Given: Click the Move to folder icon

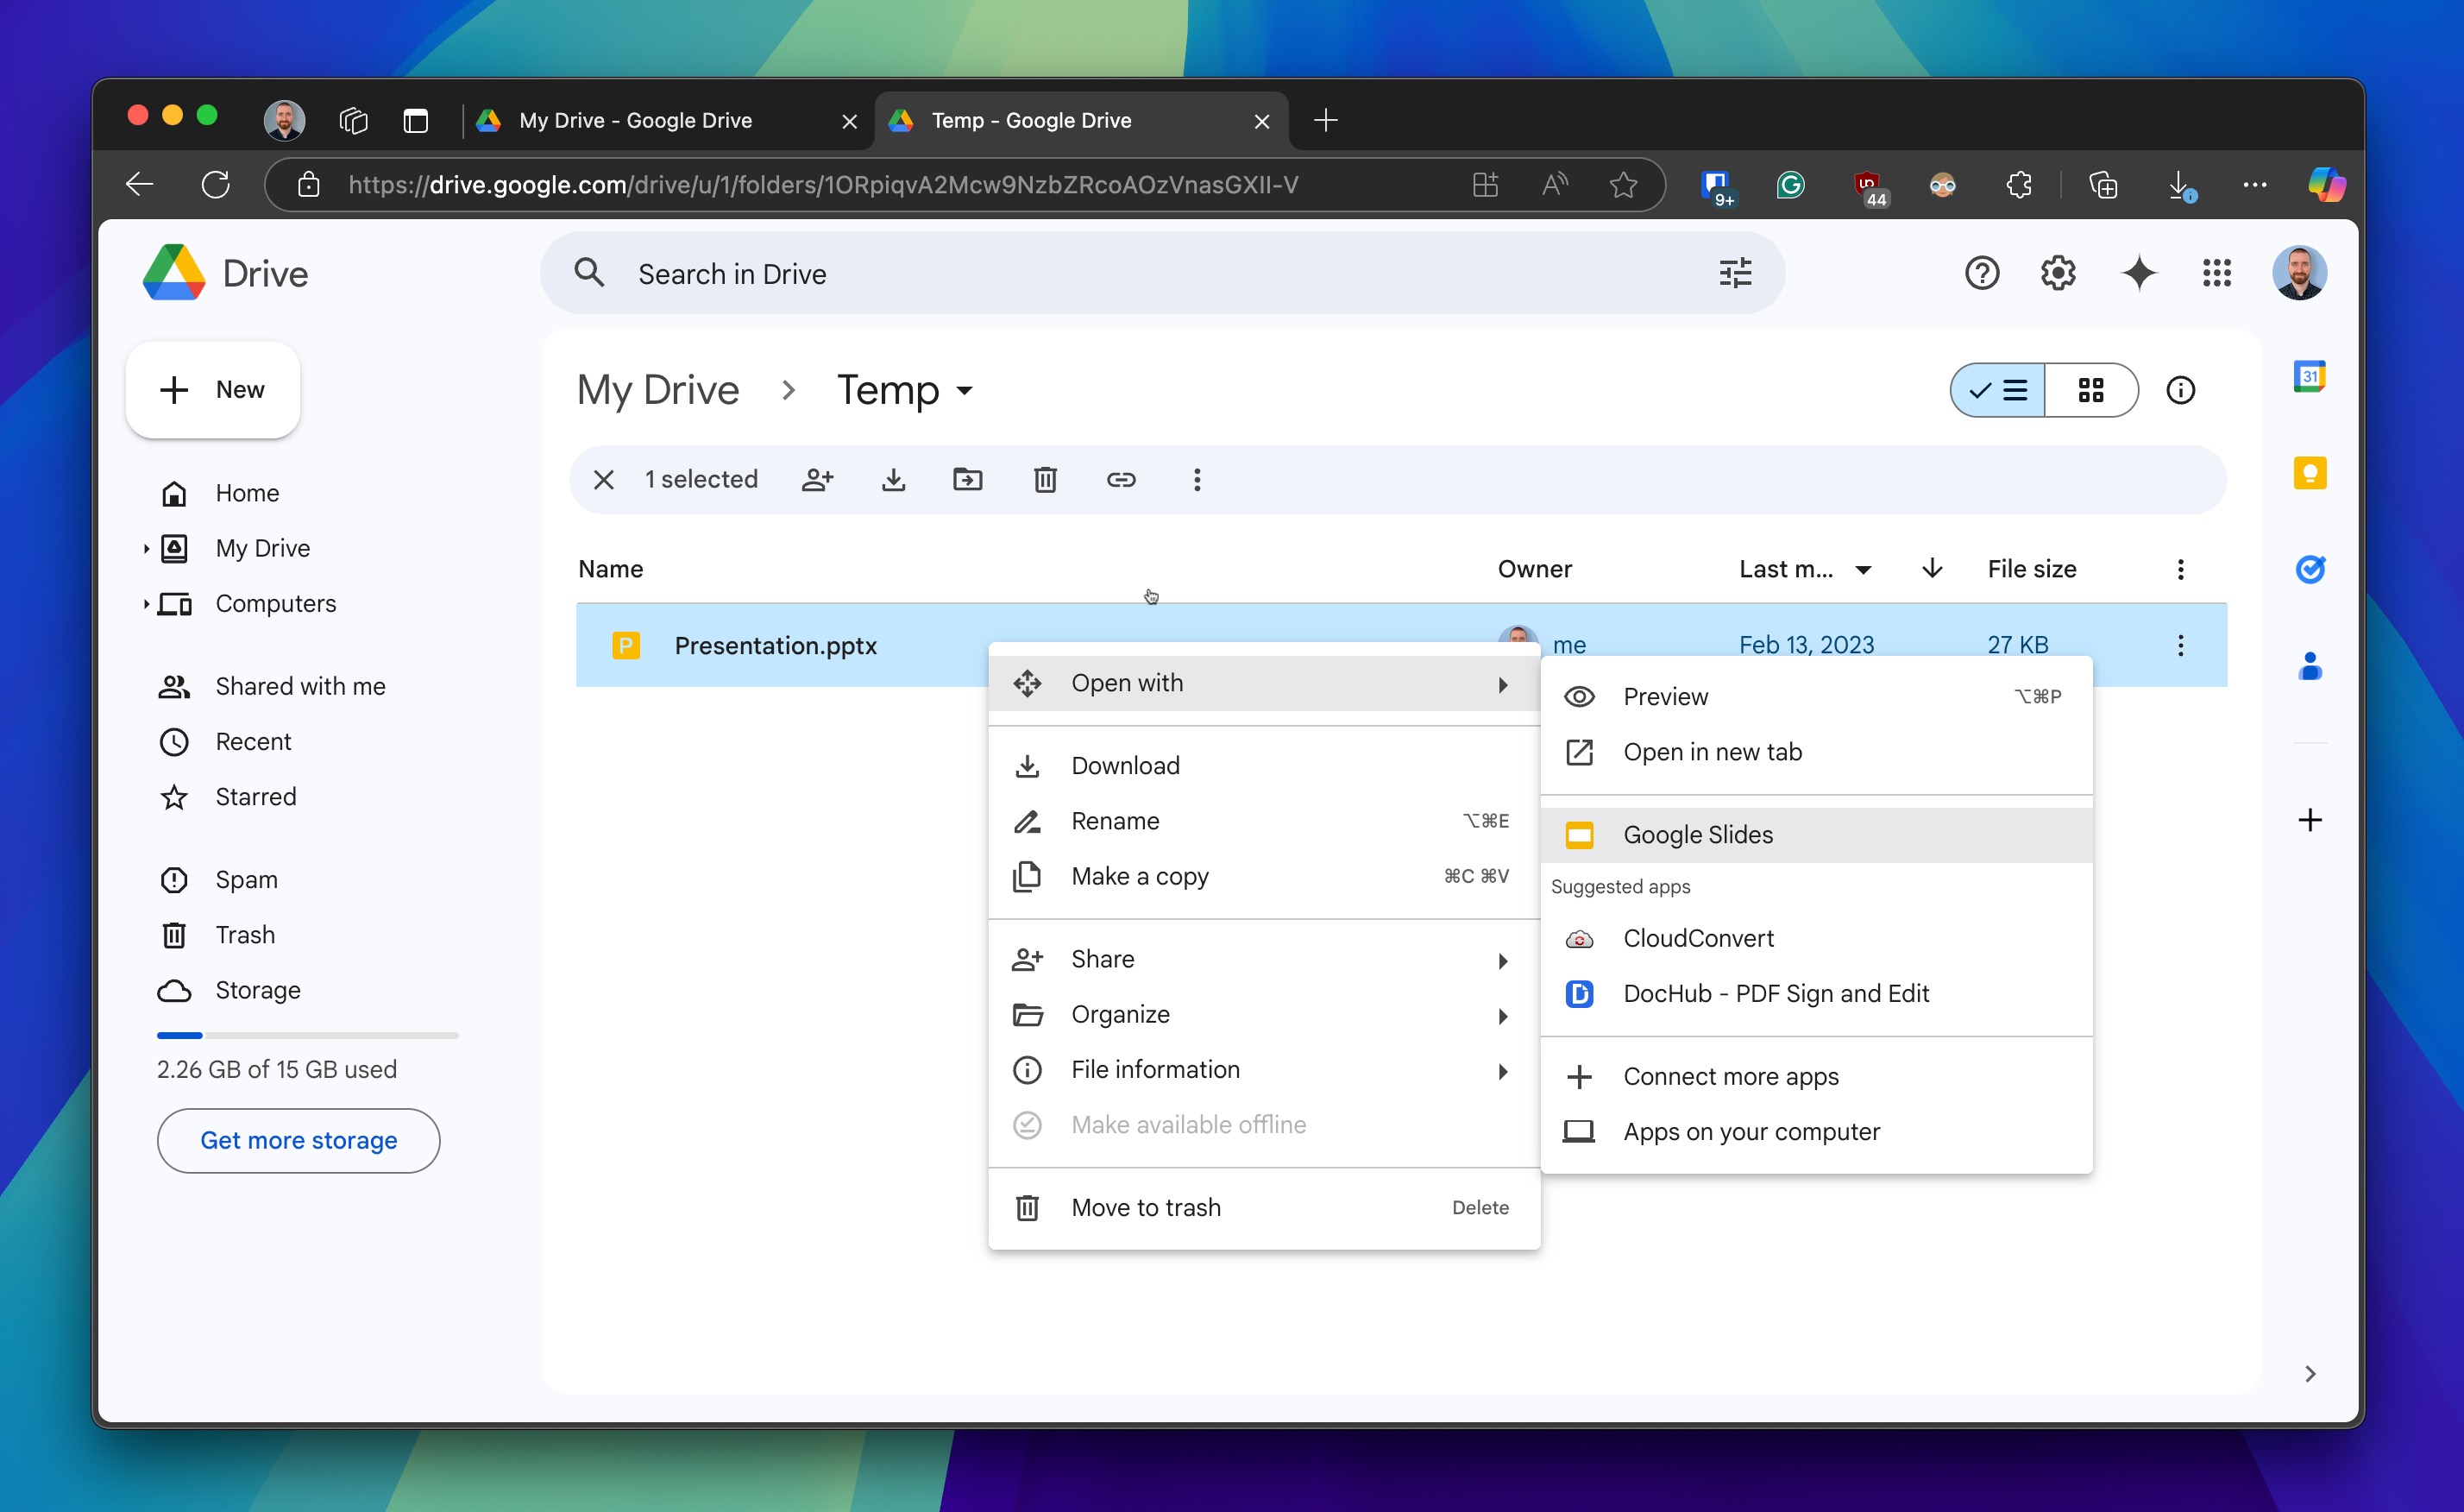Looking at the screenshot, I should click(968, 479).
